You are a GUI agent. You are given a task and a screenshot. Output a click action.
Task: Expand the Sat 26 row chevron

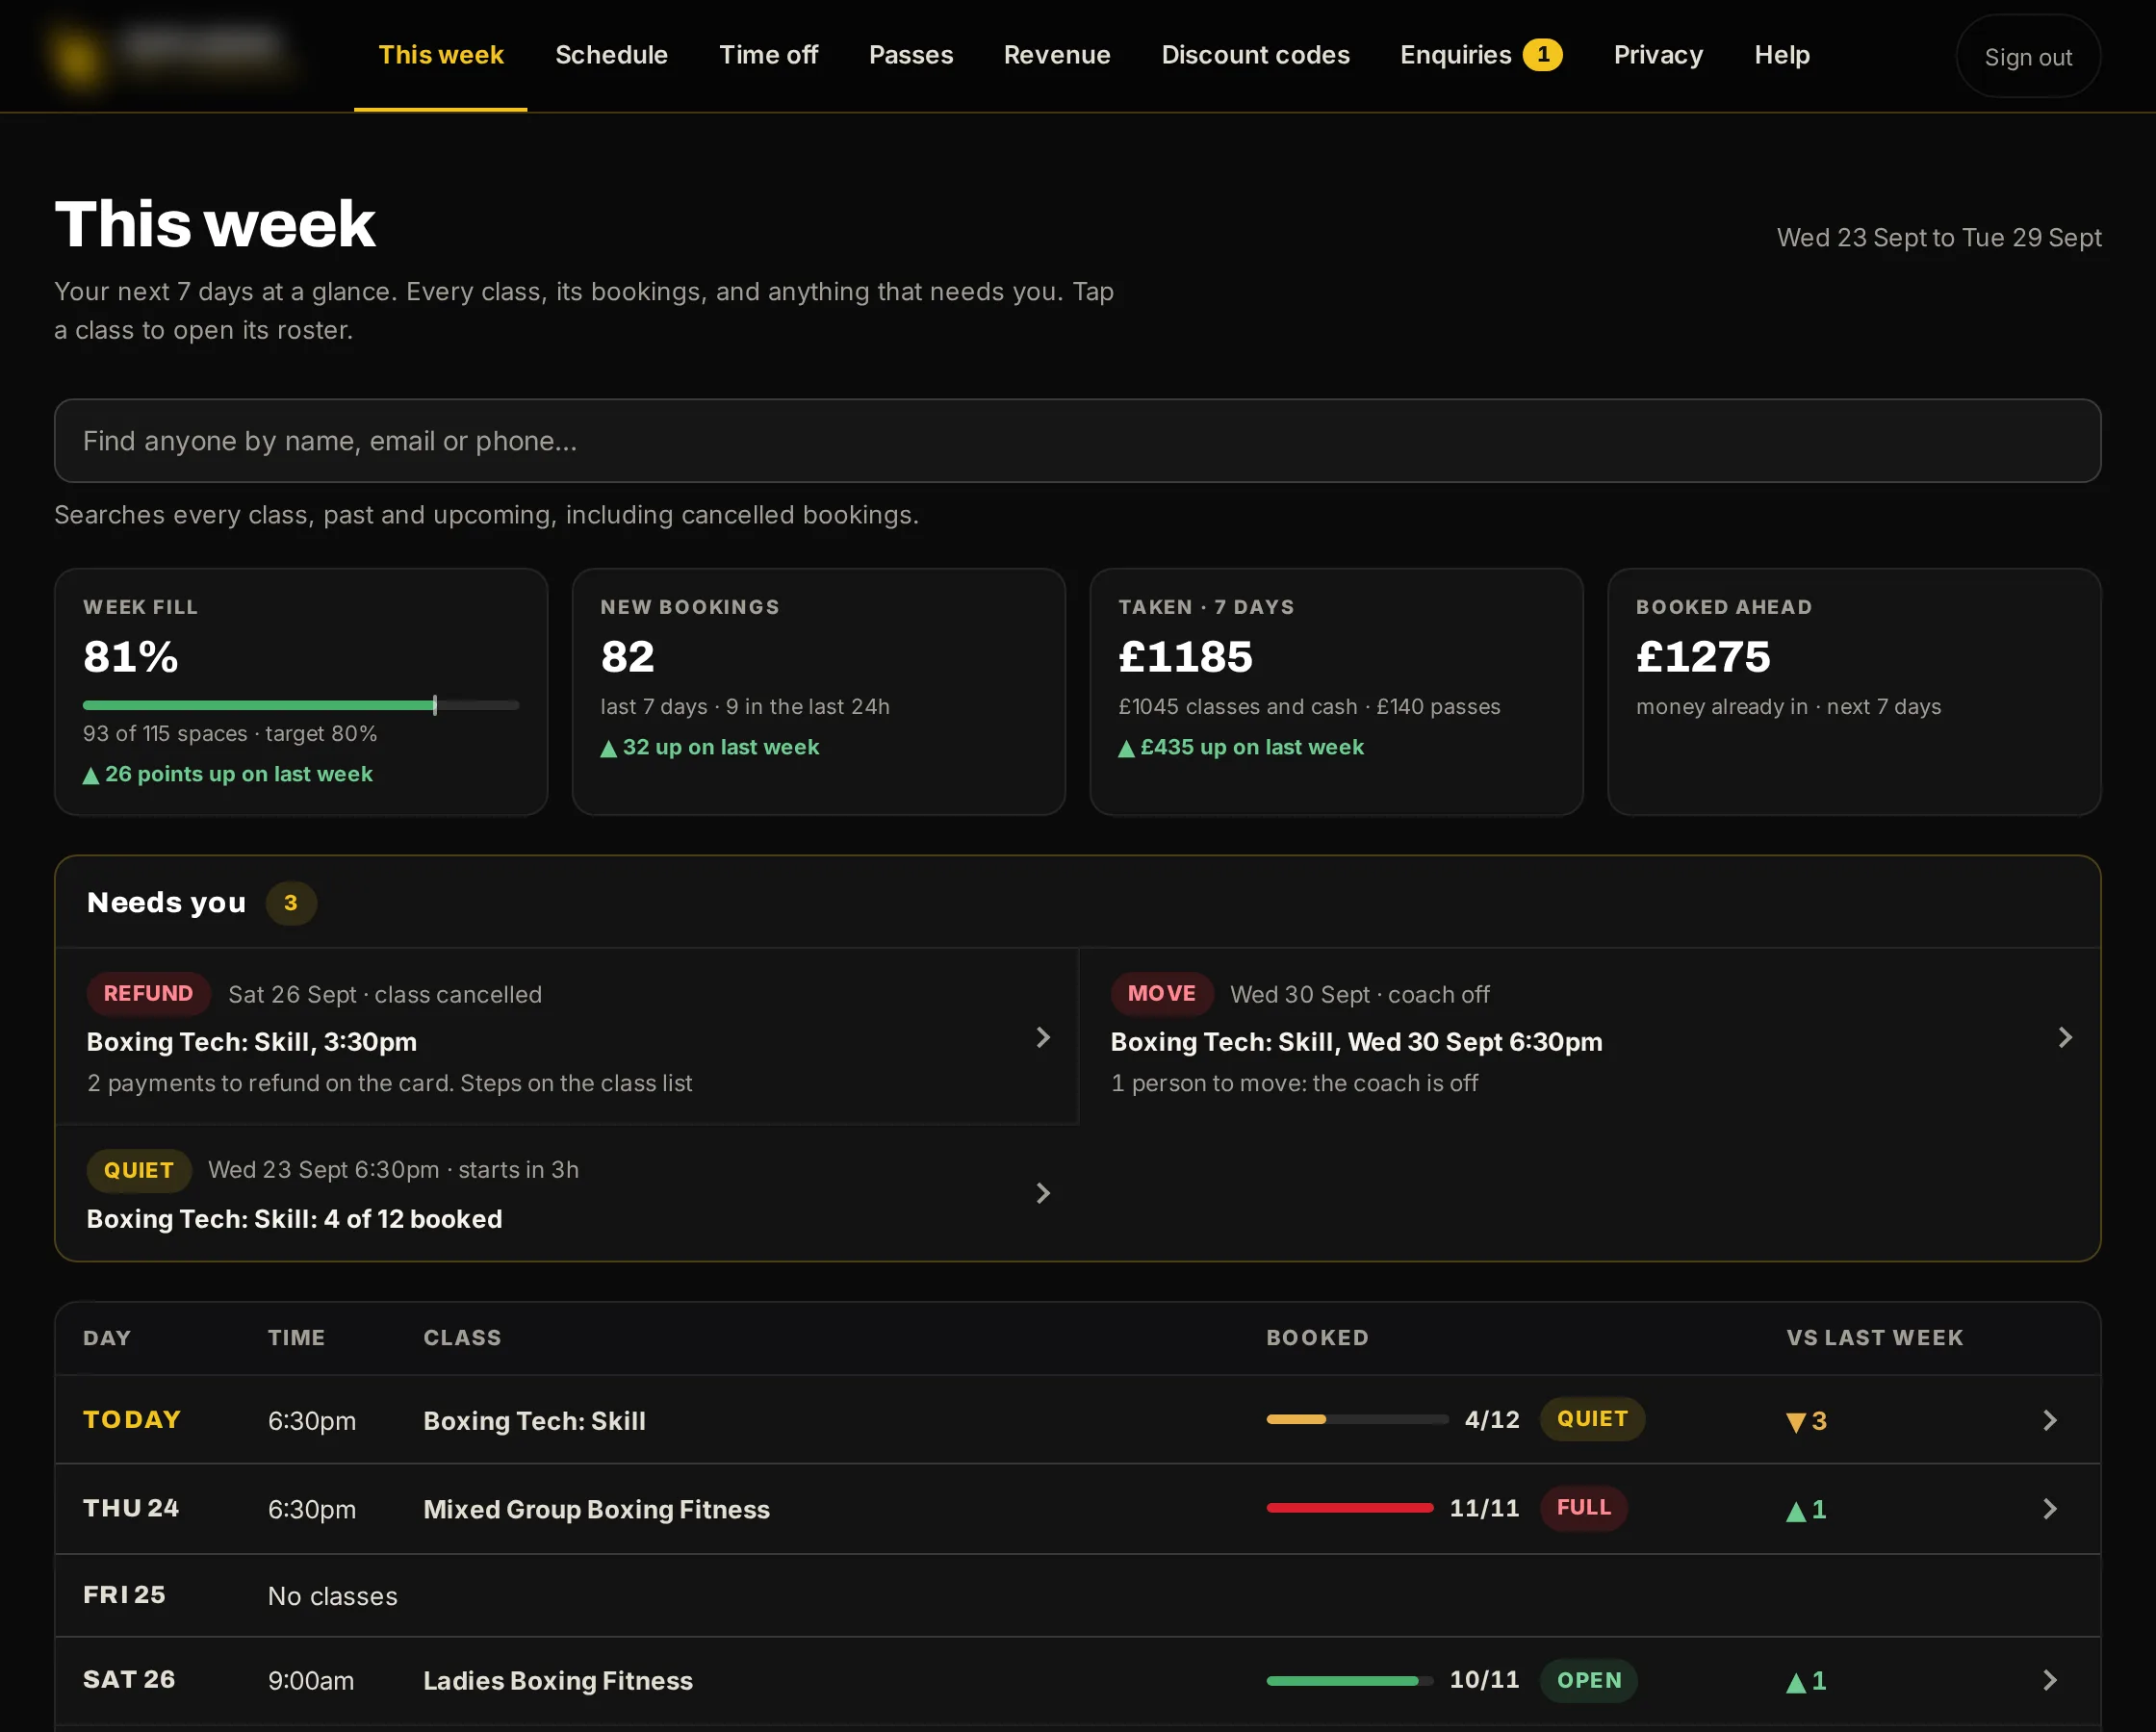pos(2049,1681)
